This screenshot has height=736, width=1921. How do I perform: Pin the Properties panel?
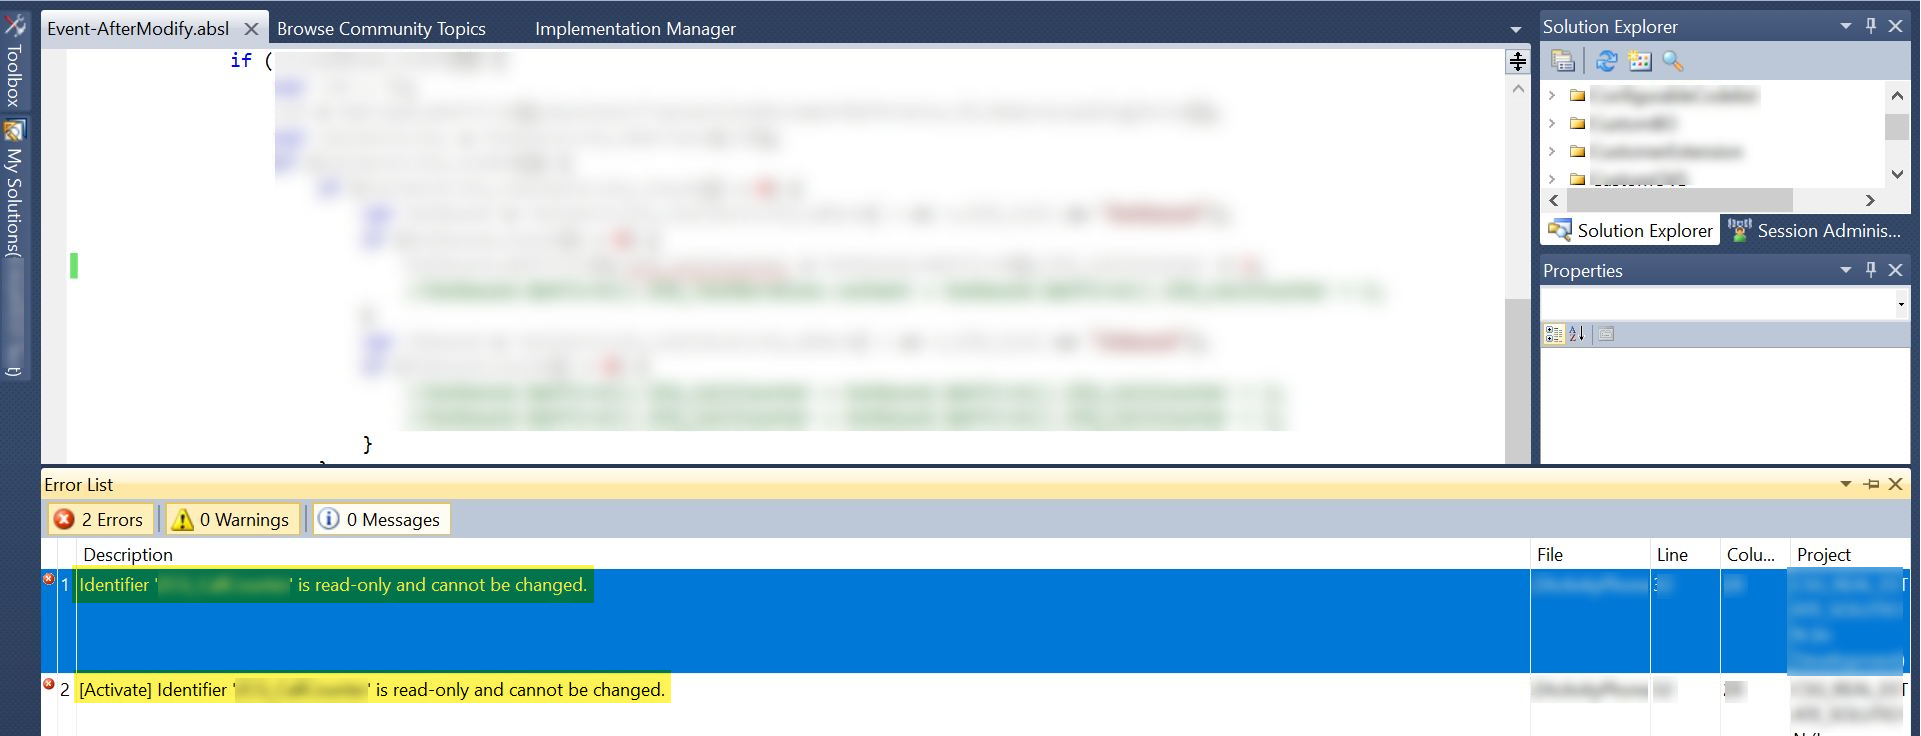click(x=1871, y=270)
